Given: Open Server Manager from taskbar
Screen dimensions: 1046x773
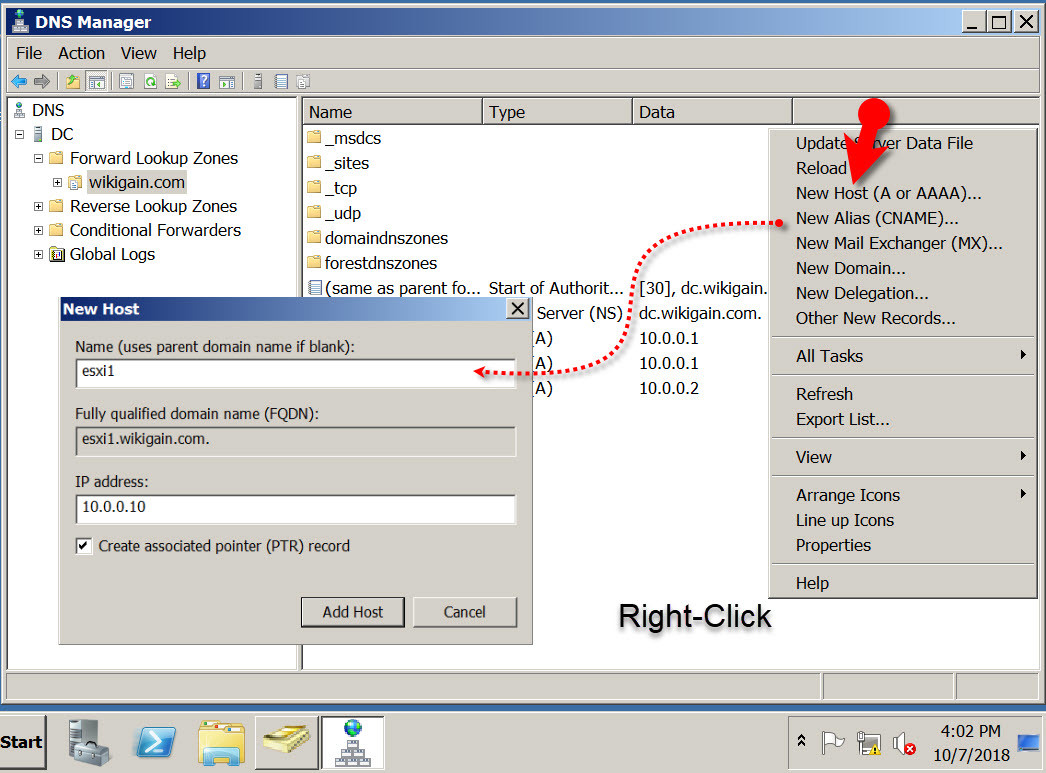Looking at the screenshot, I should (x=89, y=742).
